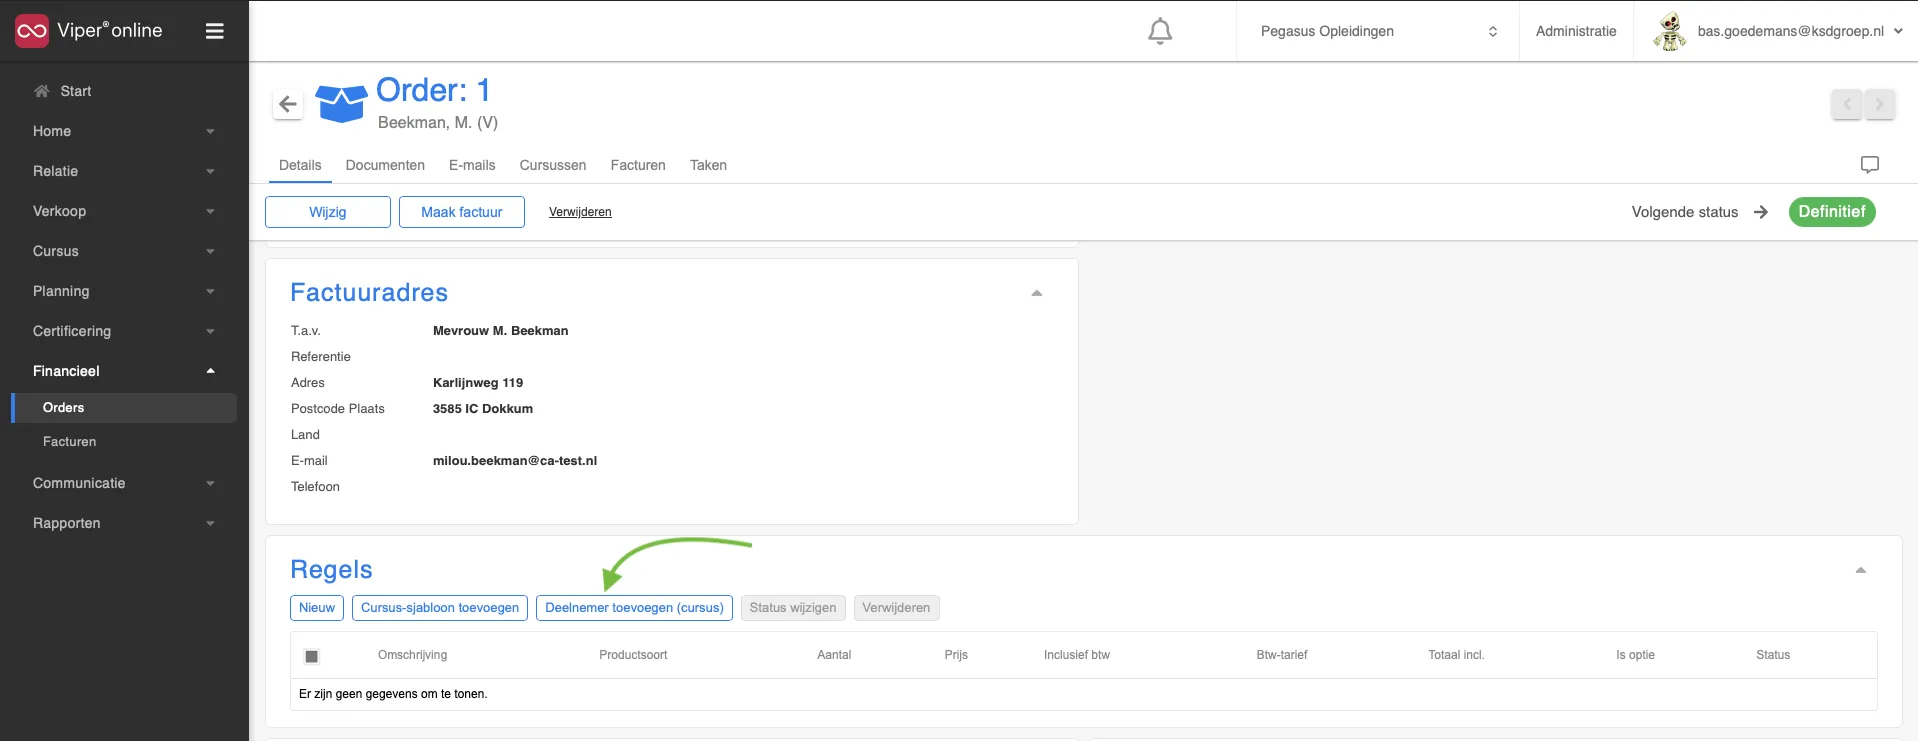Switch to the Taken tab
Viewport: 1918px width, 741px height.
tap(708, 165)
